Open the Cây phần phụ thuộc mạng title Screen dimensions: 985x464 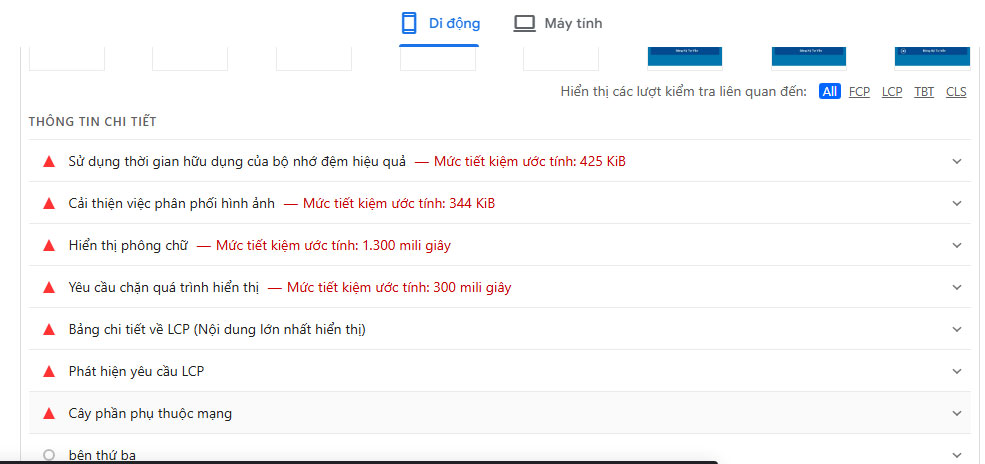point(150,413)
